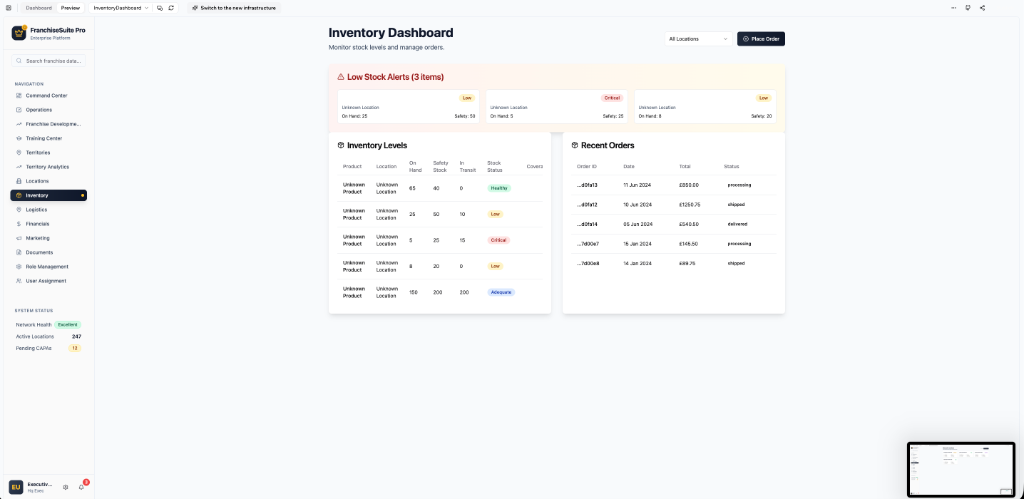Click the Active Locations value 247
Screen dimensions: 1024x499
76,336
